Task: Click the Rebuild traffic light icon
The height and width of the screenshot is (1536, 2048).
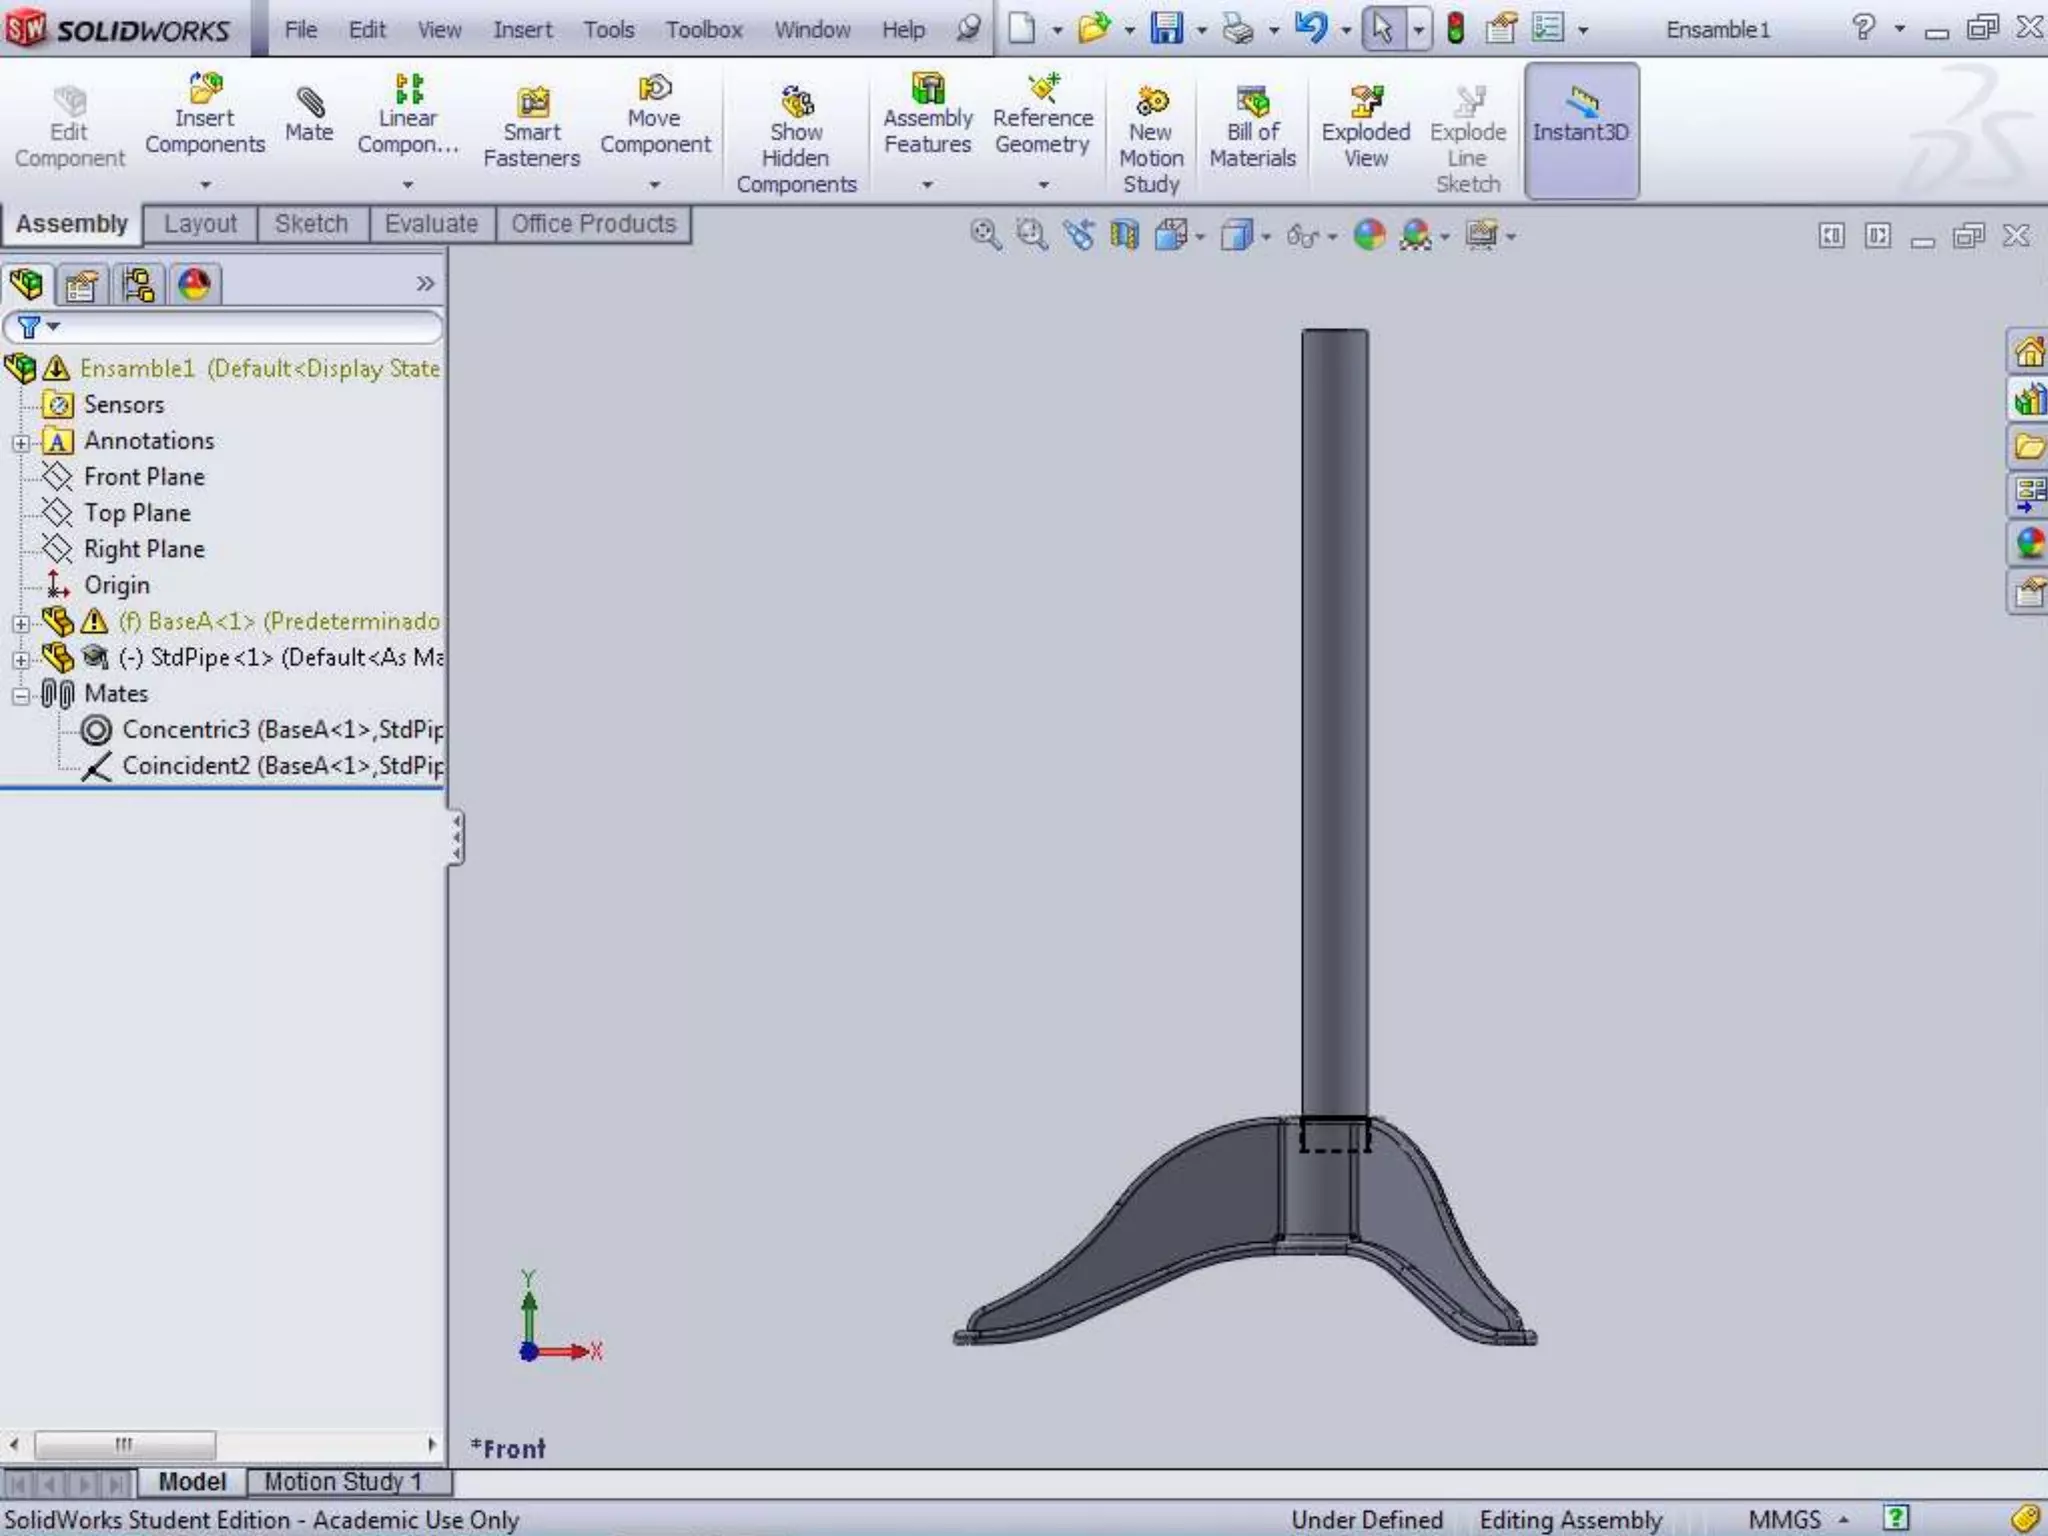Action: 1455,29
